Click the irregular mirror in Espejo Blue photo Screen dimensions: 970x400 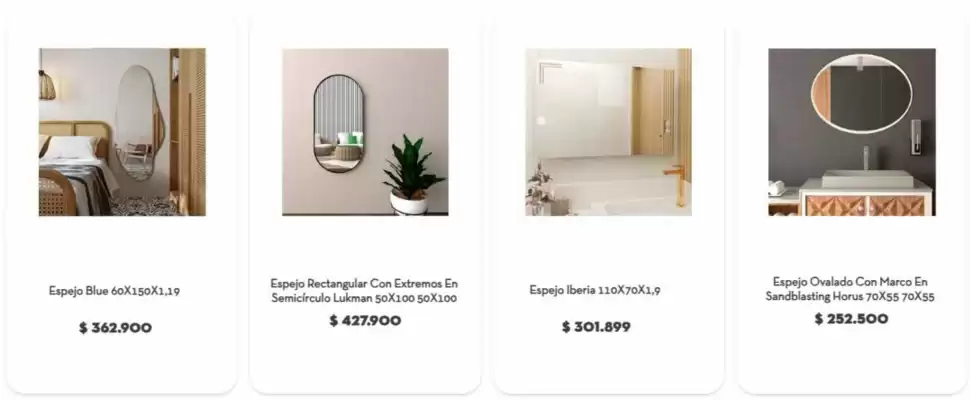(x=139, y=122)
